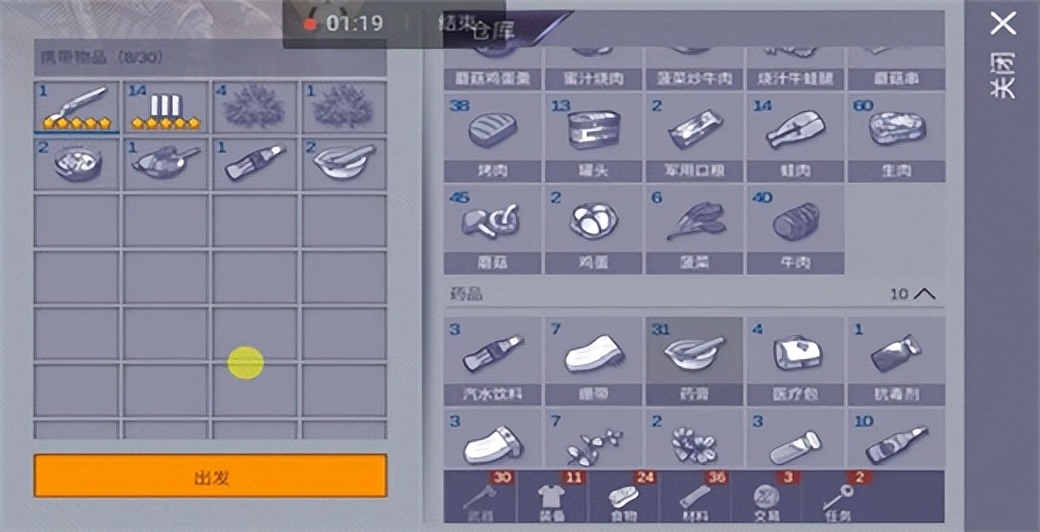1040x532 pixels.
Task: Switch to the 武器 weapons tab
Action: click(x=480, y=498)
